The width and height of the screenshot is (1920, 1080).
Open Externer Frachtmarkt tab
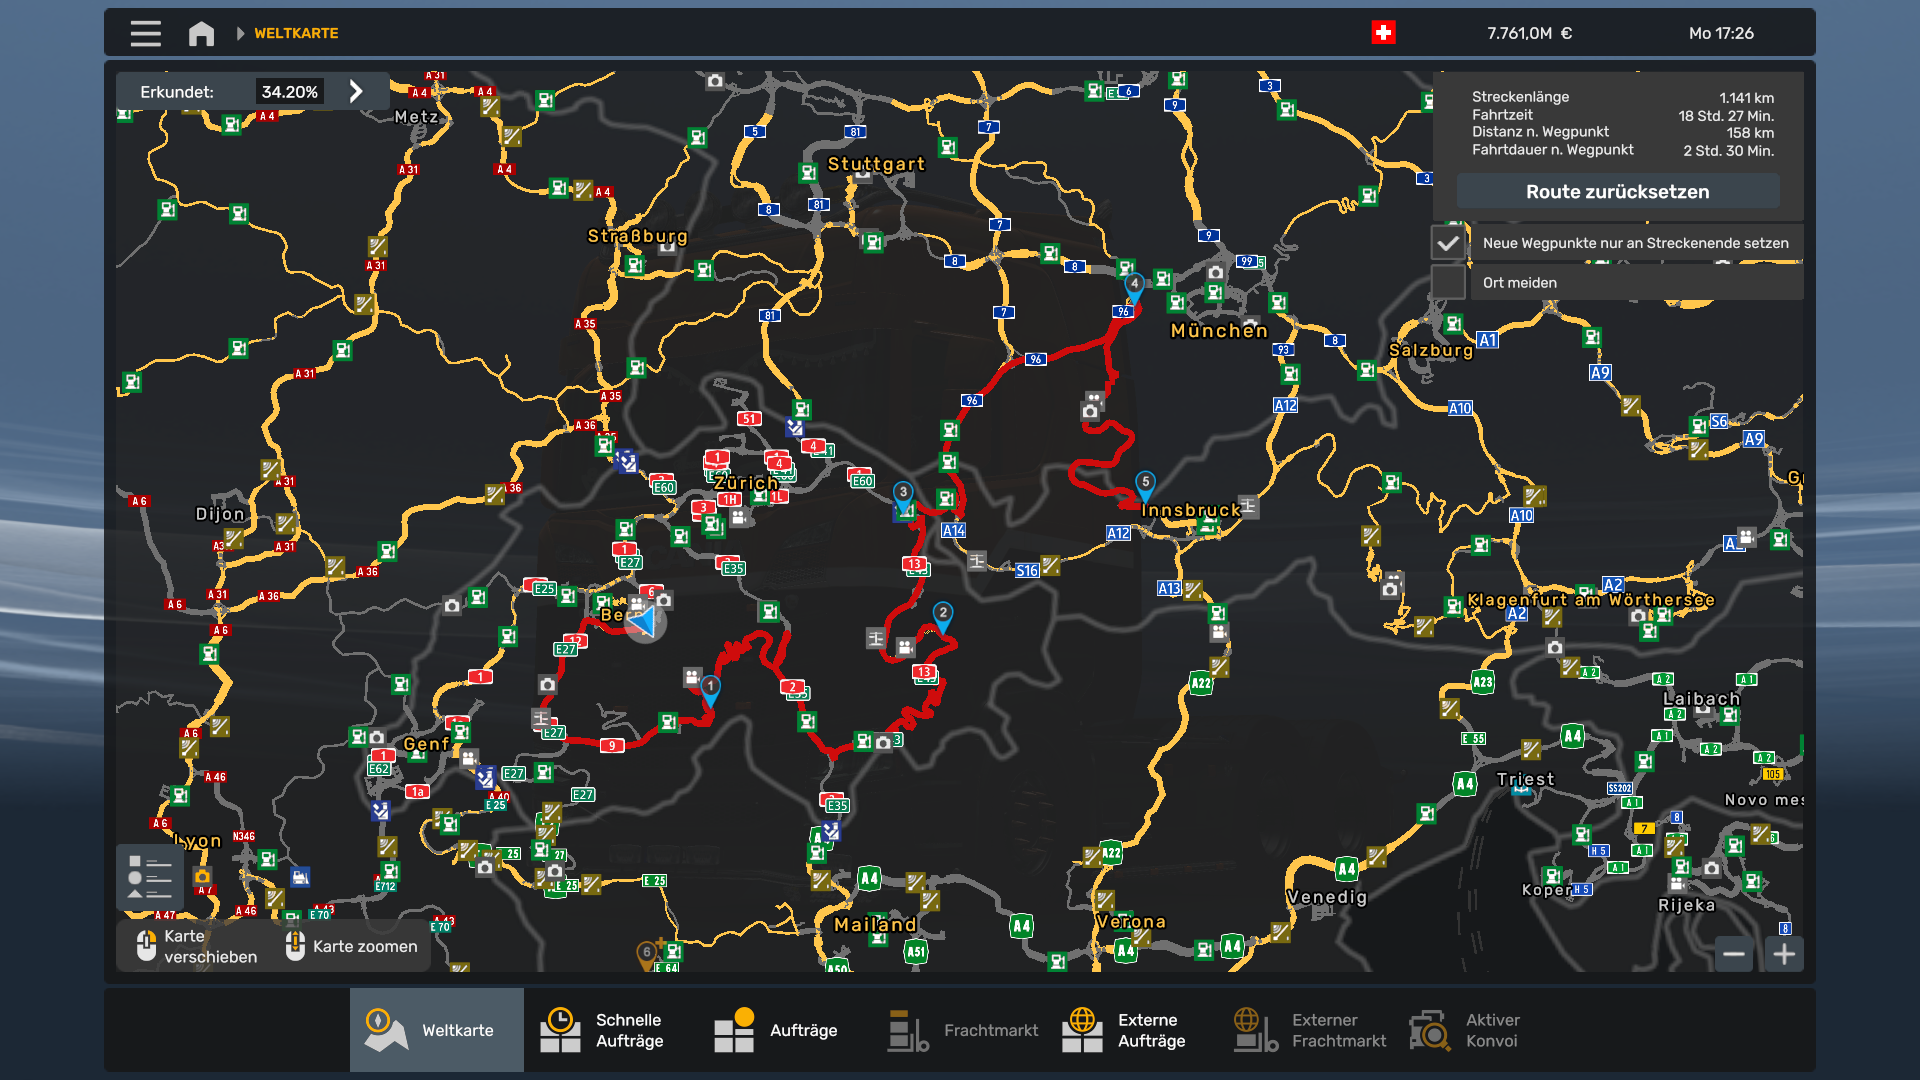1307,1030
